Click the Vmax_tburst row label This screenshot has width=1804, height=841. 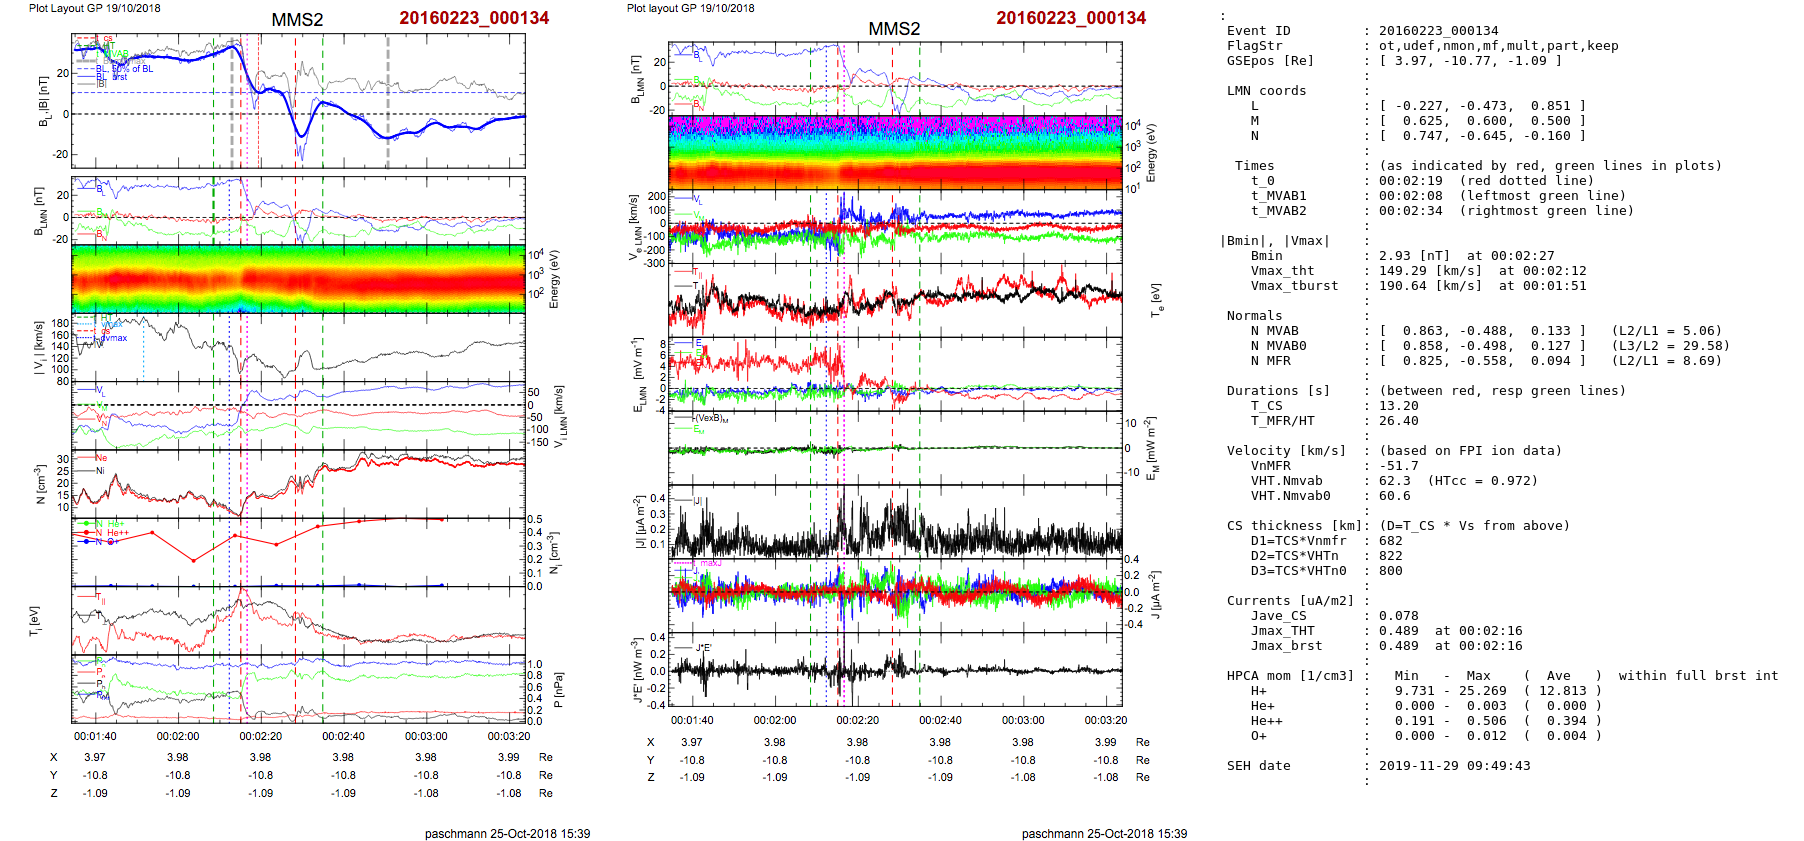coord(1293,286)
